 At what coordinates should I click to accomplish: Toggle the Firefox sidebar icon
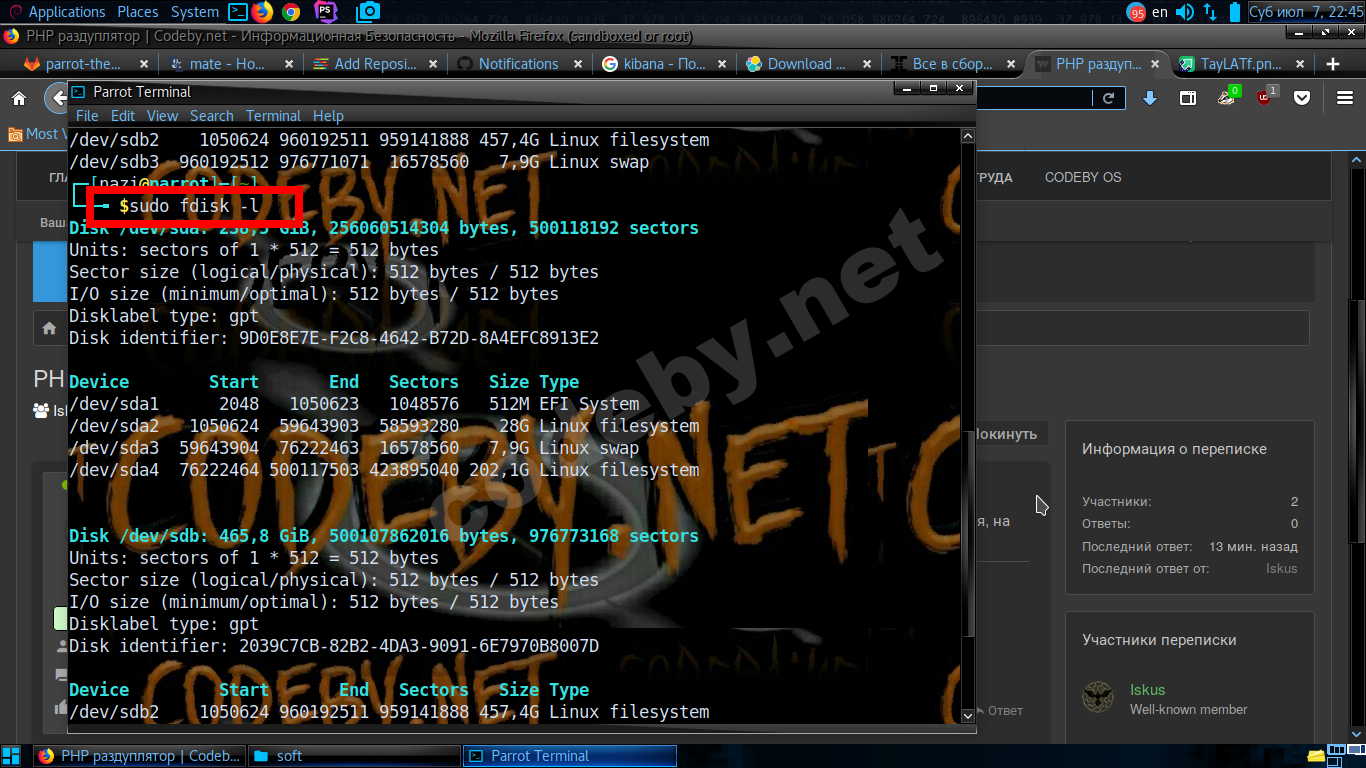point(1188,98)
